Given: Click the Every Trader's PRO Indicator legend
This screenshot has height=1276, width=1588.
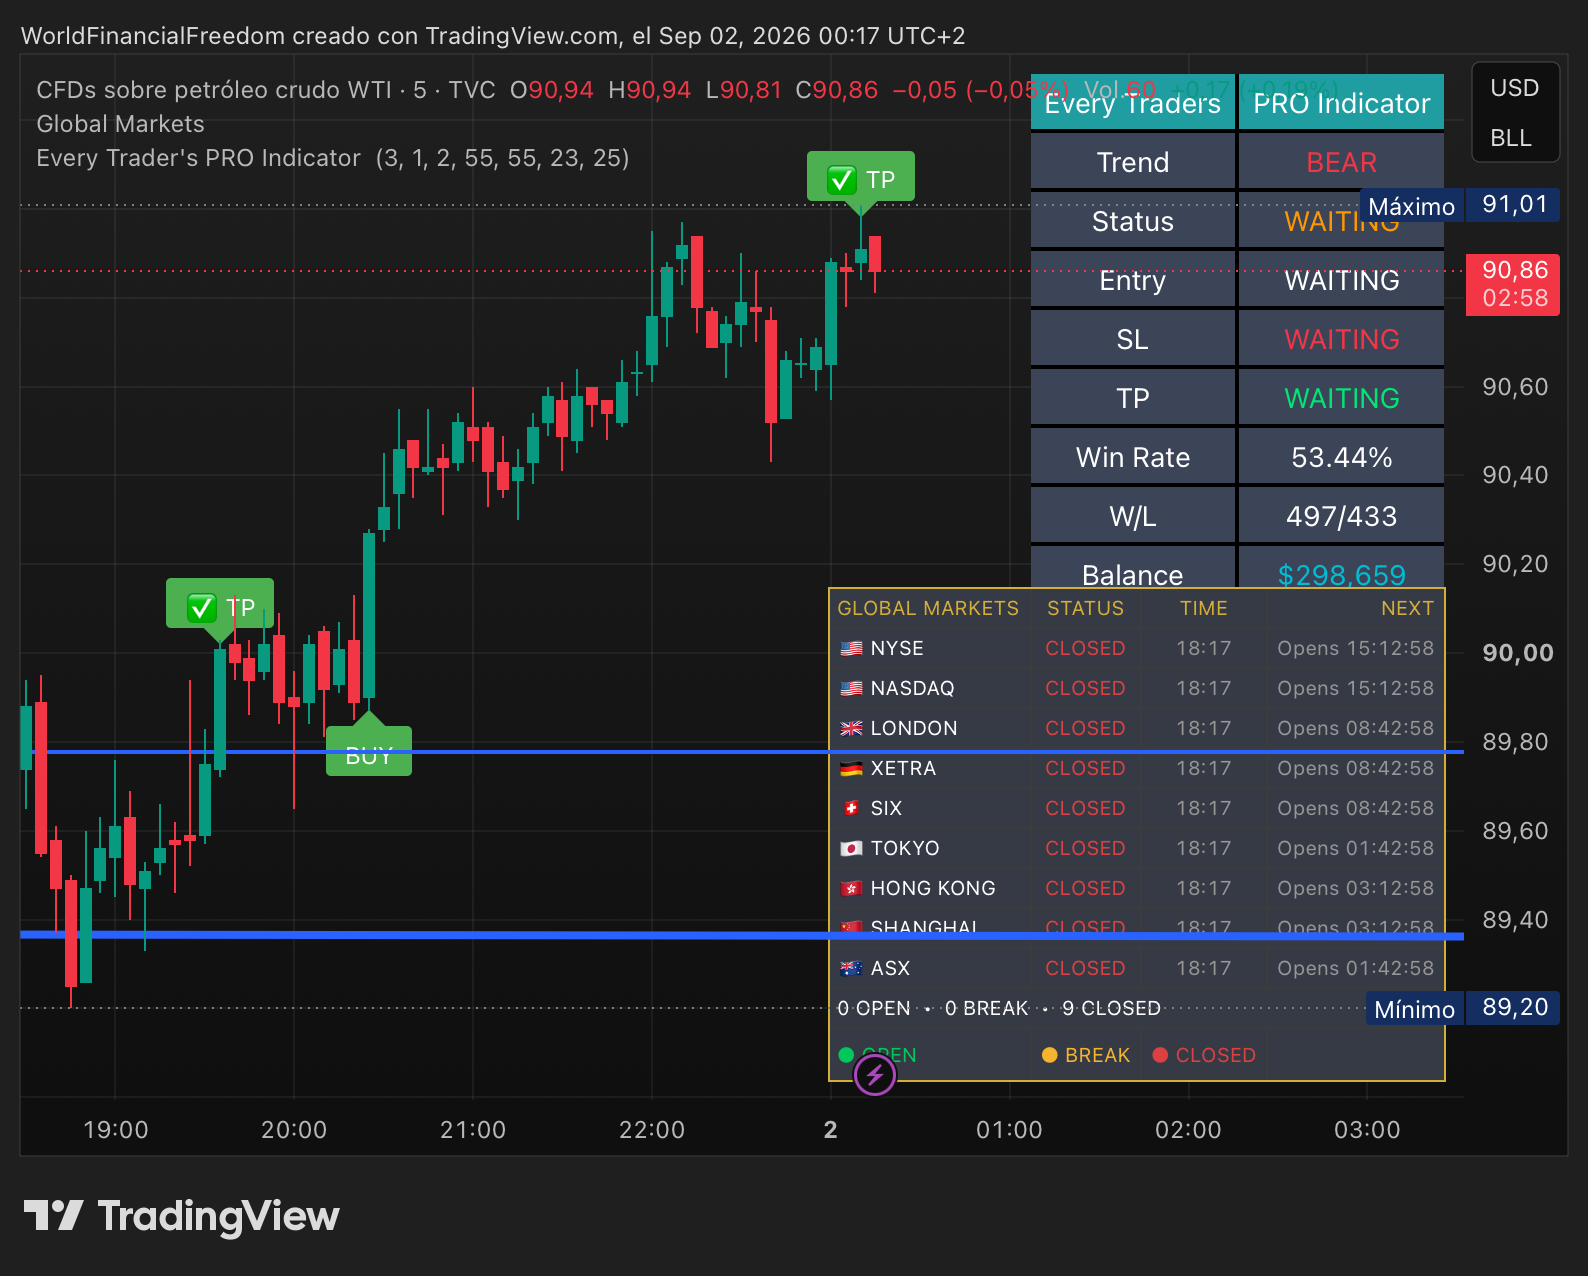Looking at the screenshot, I should [x=333, y=158].
